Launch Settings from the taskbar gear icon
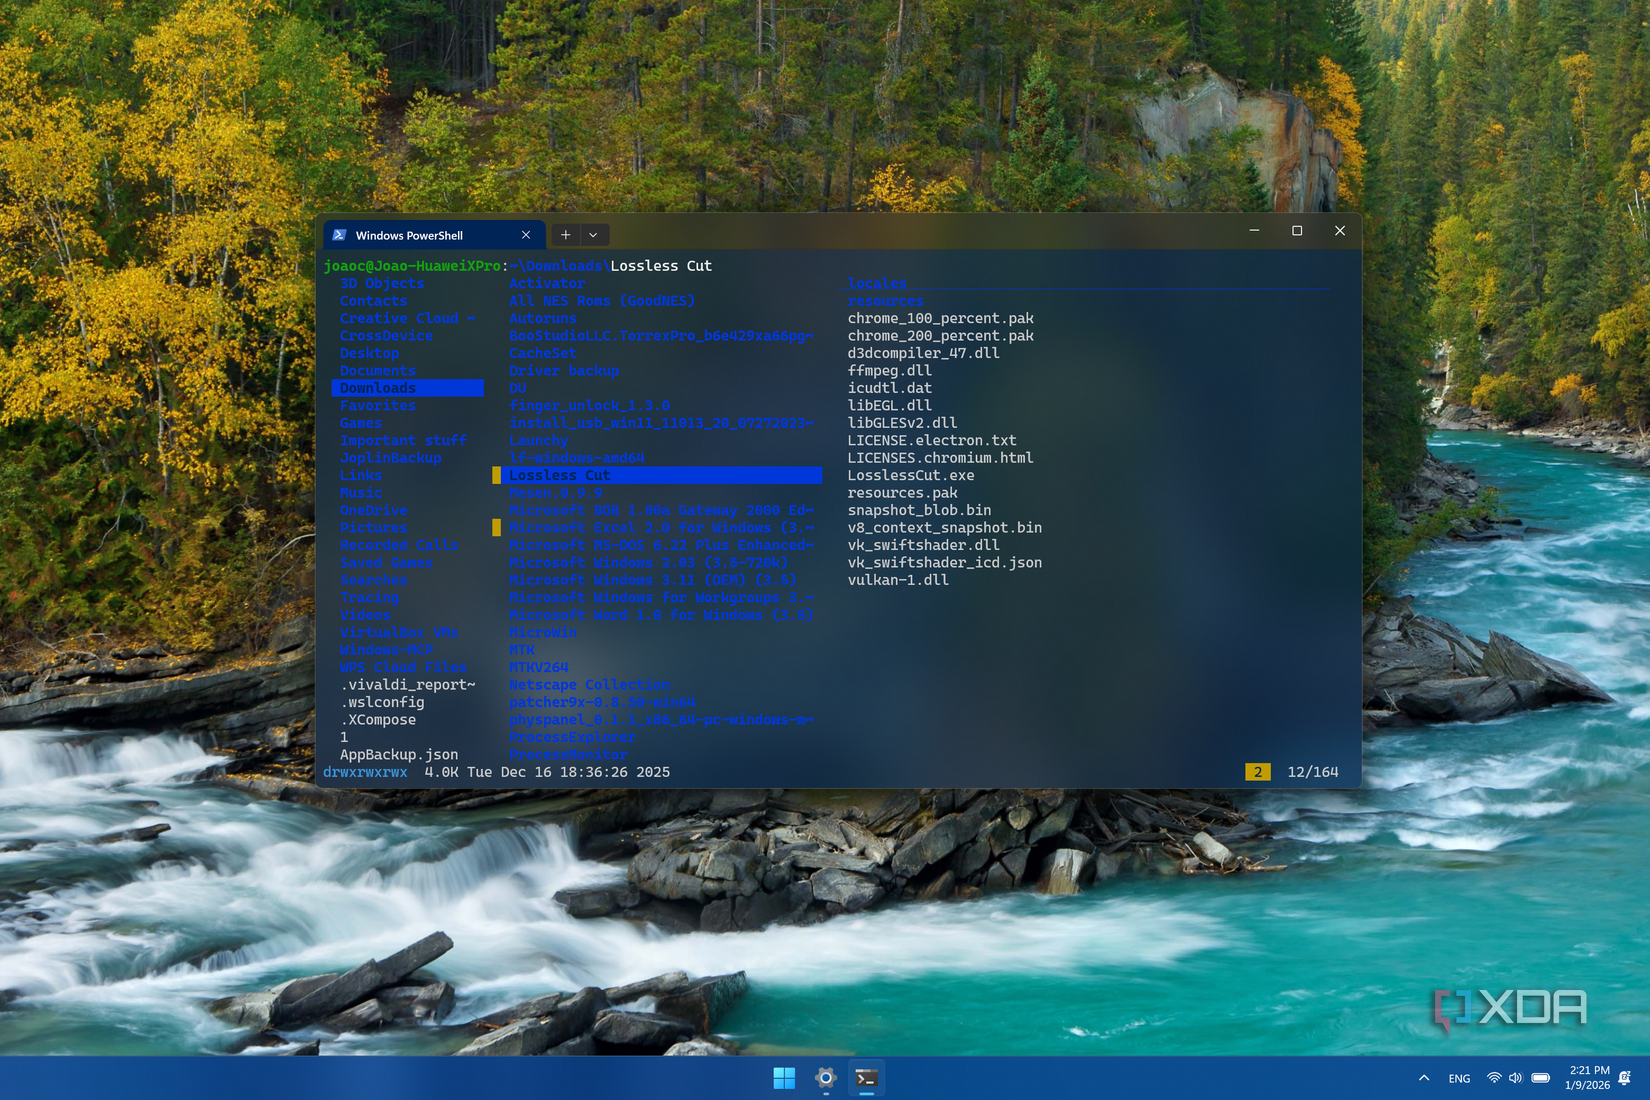Screen dimensions: 1650x1100 825,1078
